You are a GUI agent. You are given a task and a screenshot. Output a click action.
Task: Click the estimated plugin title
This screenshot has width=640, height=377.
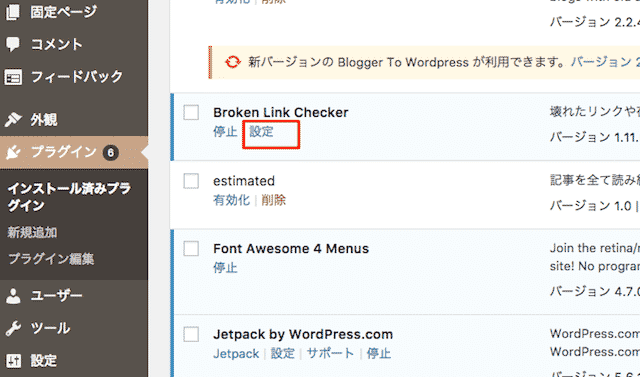click(244, 181)
